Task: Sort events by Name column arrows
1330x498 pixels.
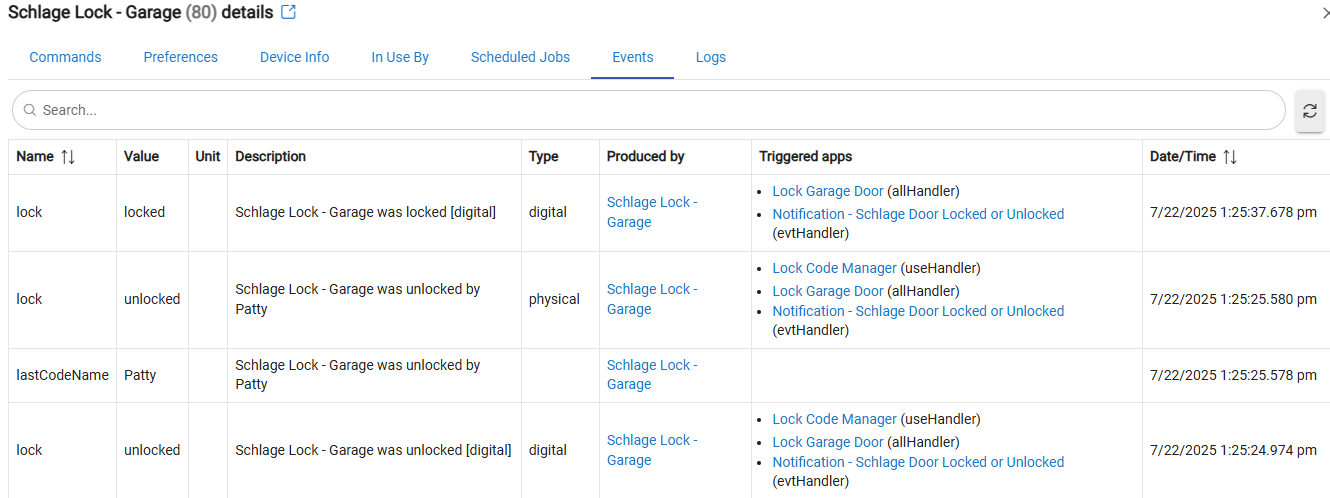Action: [68, 157]
